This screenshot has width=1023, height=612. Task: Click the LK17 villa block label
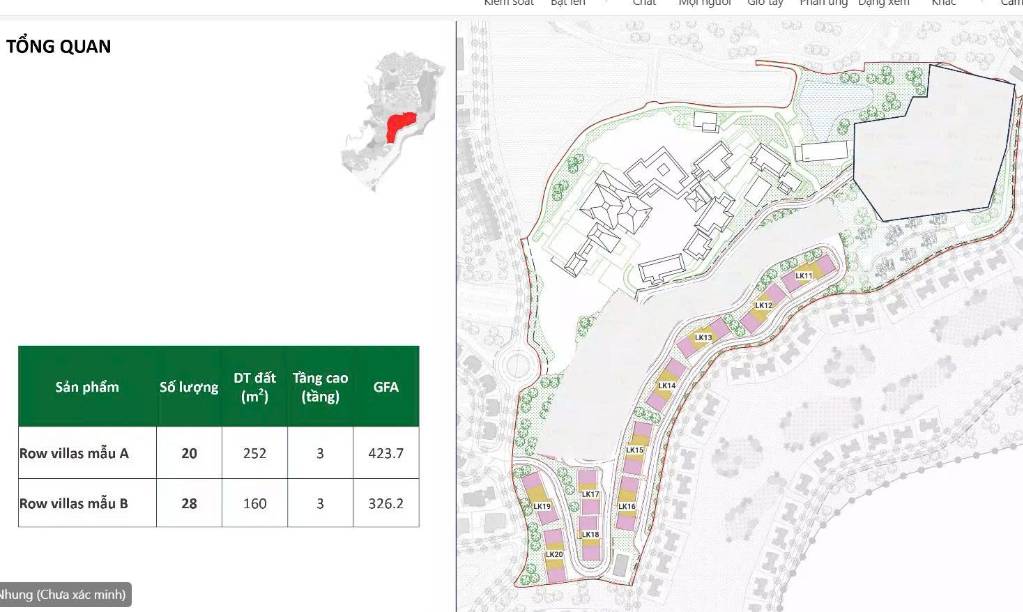click(x=589, y=495)
